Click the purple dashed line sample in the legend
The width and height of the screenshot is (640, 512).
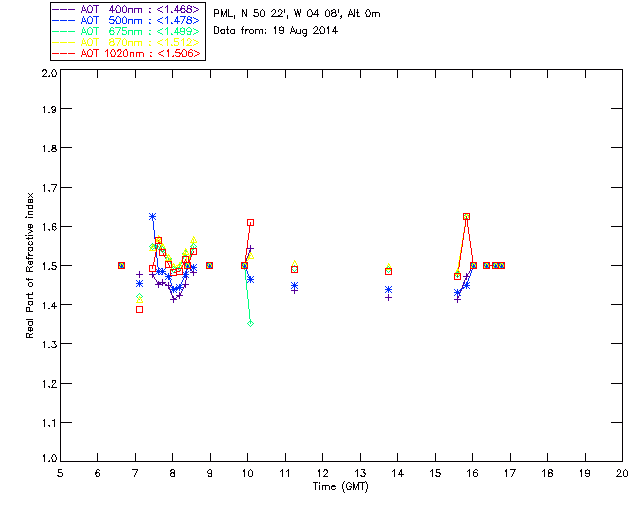(x=64, y=9)
